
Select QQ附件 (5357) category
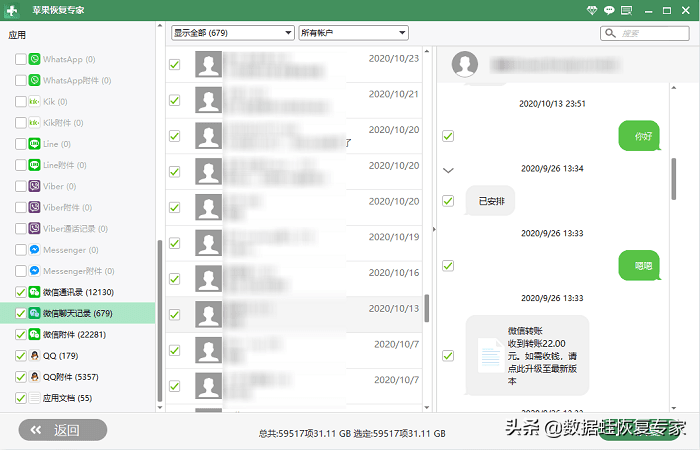pyautogui.click(x=78, y=377)
